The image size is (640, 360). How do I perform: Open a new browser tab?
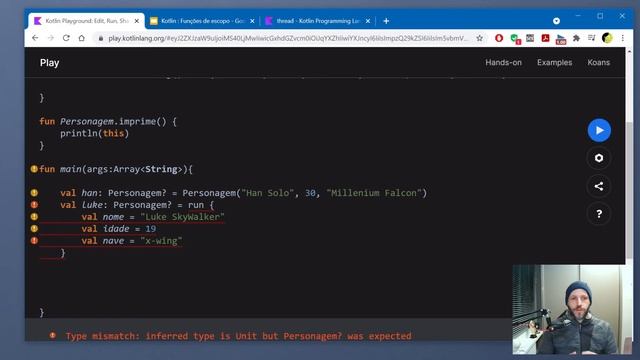386,21
